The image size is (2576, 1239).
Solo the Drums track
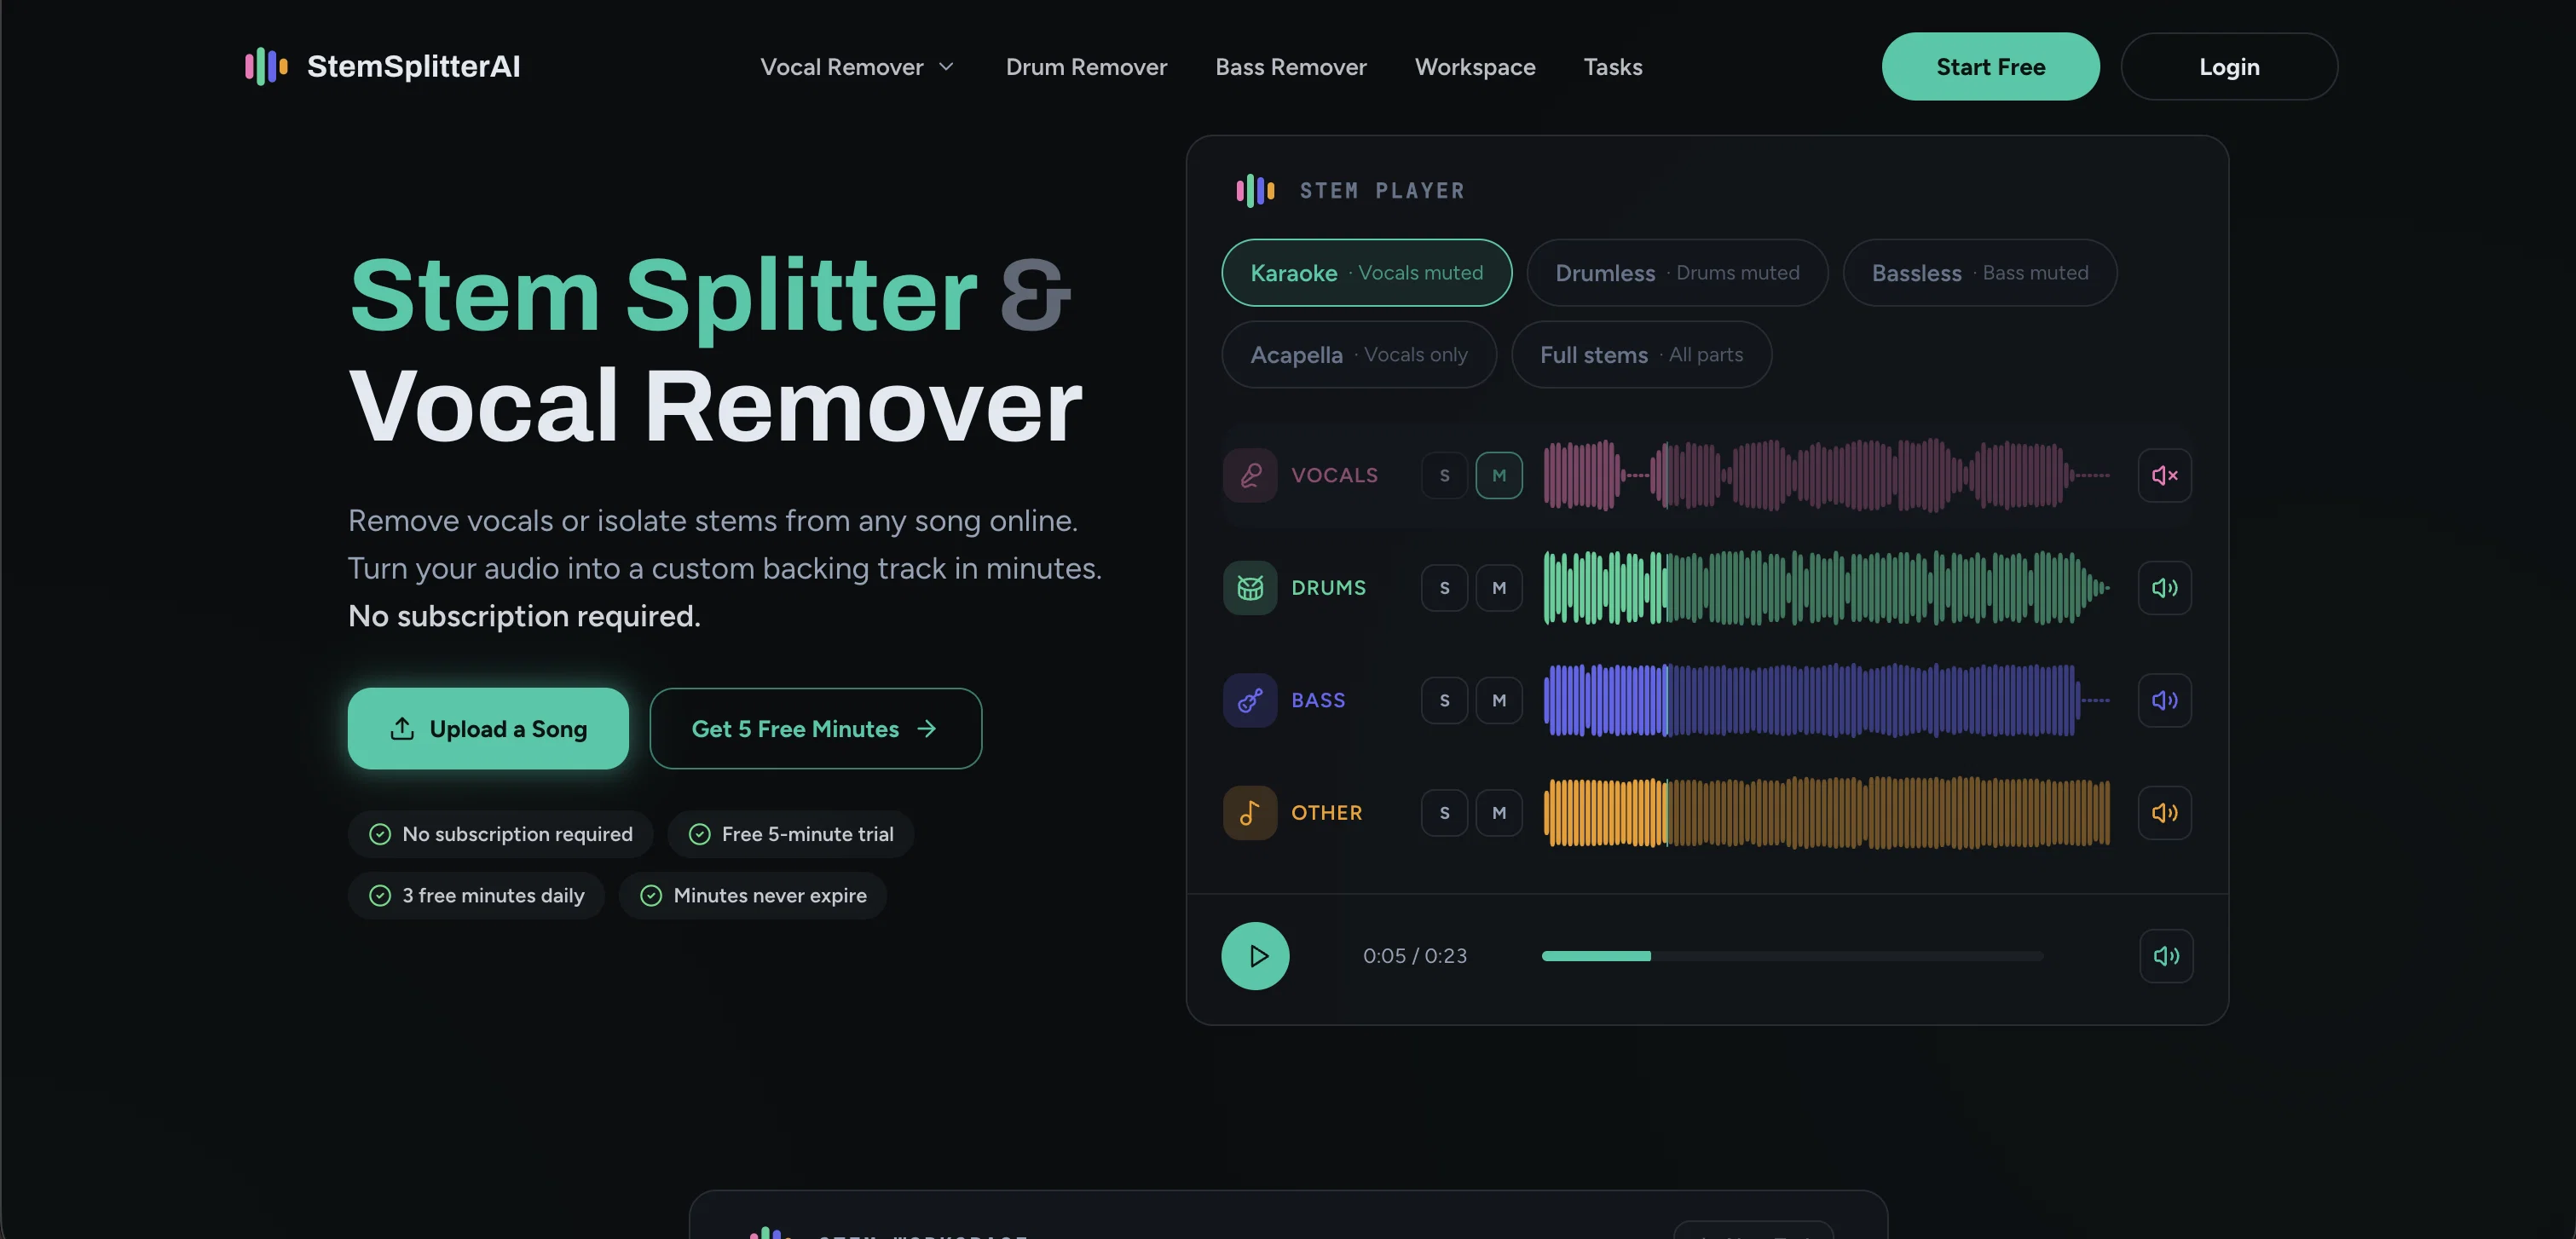(x=1444, y=588)
